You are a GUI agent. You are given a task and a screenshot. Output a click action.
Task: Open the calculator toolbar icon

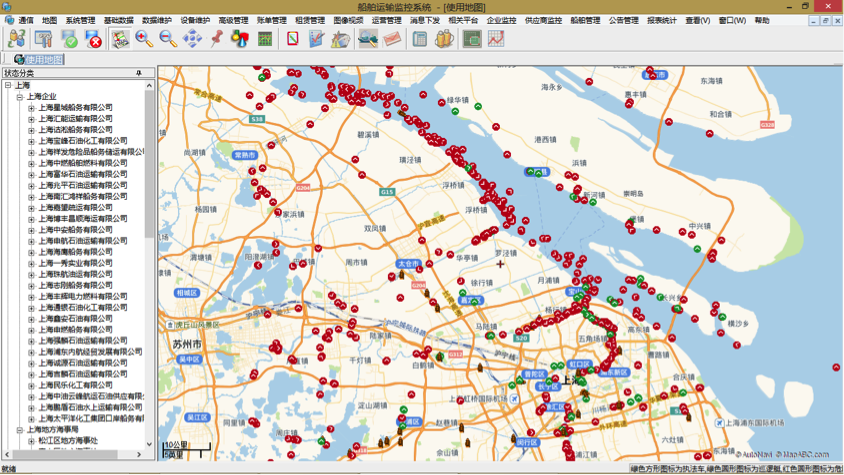click(419, 39)
